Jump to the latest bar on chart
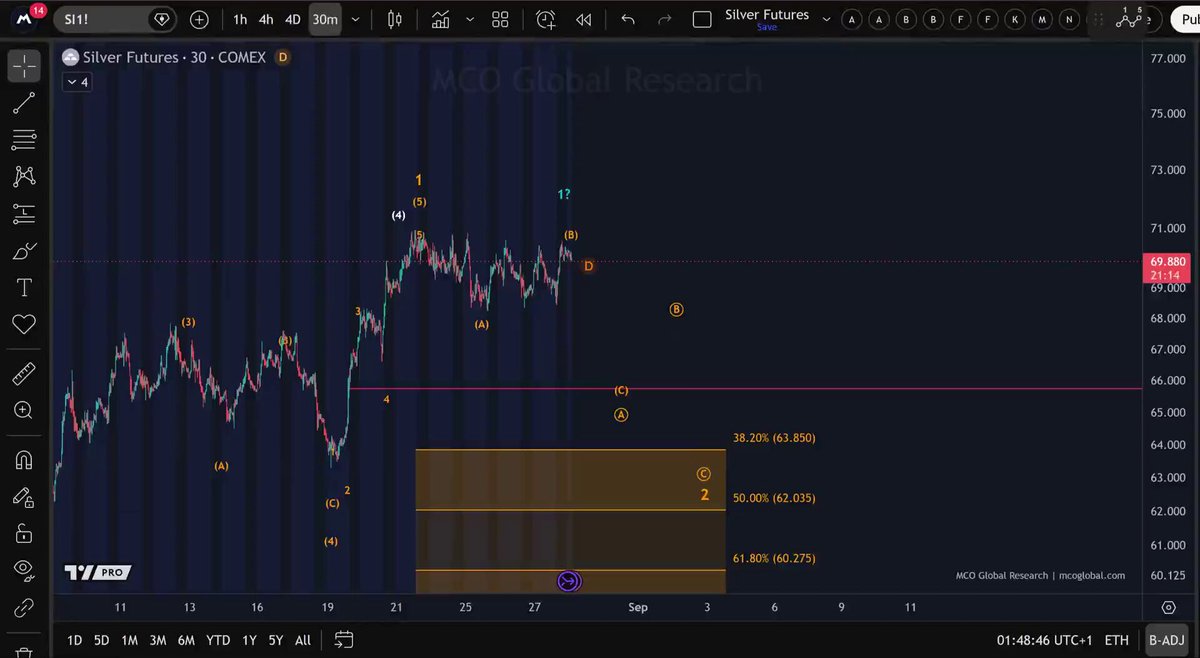 pyautogui.click(x=569, y=581)
